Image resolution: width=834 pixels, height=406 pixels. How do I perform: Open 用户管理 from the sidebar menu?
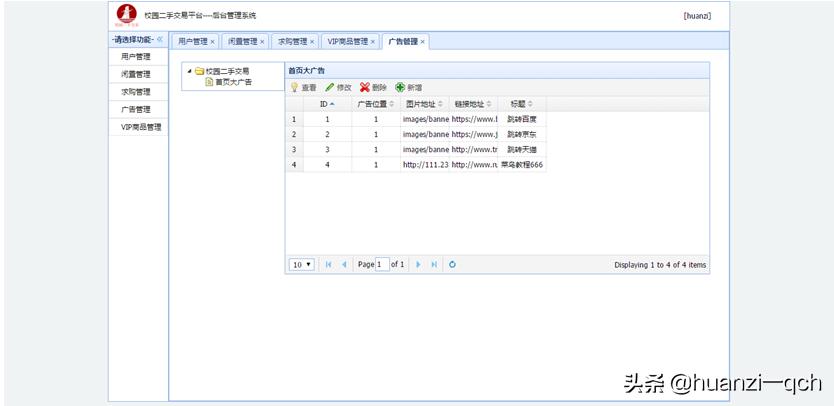point(138,57)
